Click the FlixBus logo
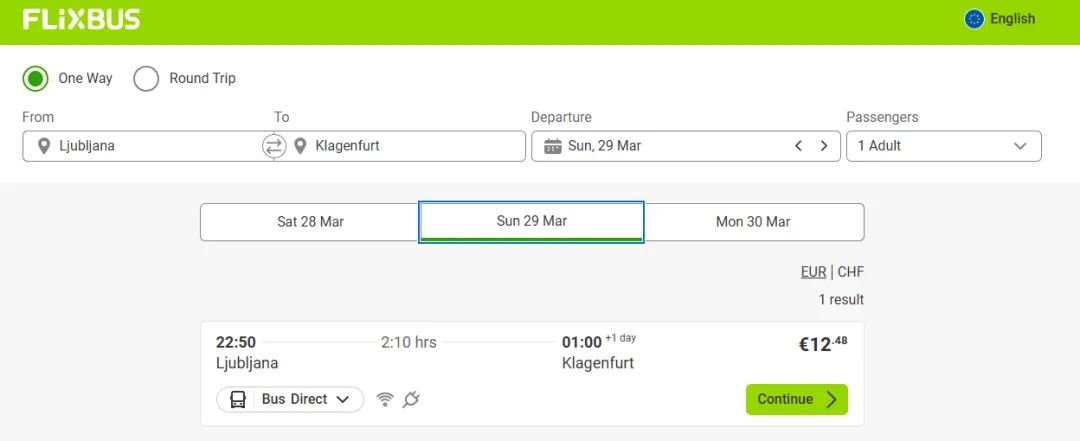 click(81, 19)
